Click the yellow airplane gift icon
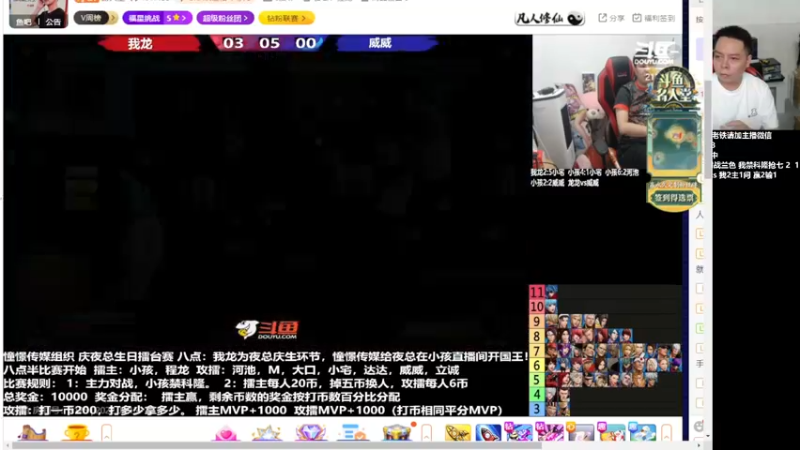Image resolution: width=800 pixels, height=450 pixels. pyautogui.click(x=458, y=433)
